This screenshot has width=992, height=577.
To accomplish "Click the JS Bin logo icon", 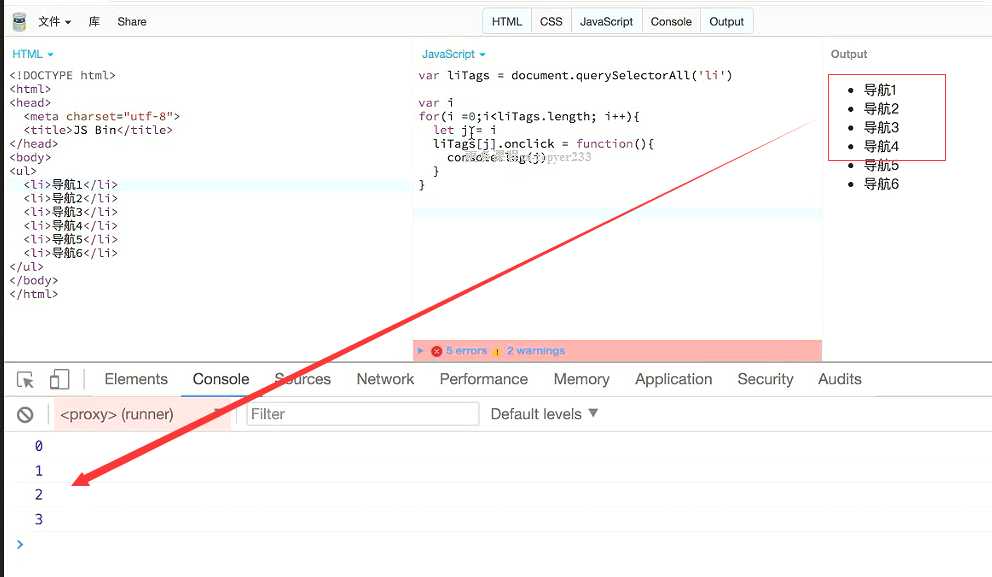I will click(x=20, y=22).
